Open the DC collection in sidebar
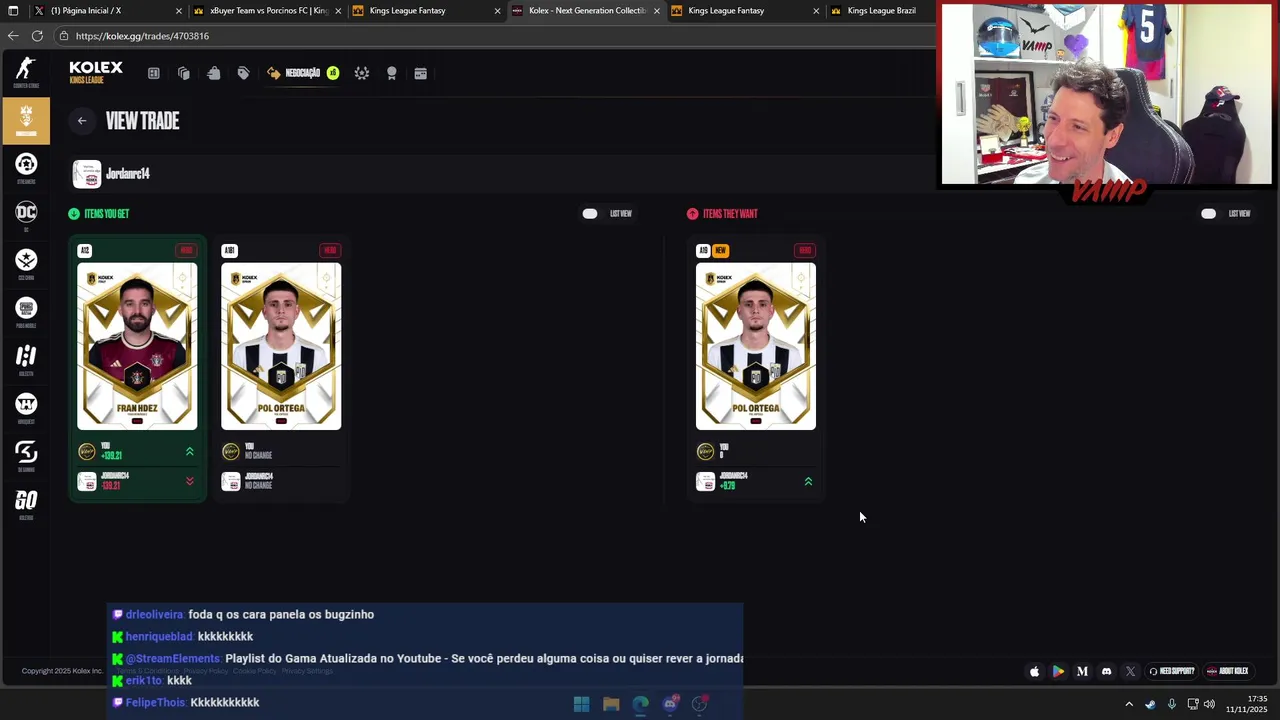The width and height of the screenshot is (1280, 720). (26, 215)
